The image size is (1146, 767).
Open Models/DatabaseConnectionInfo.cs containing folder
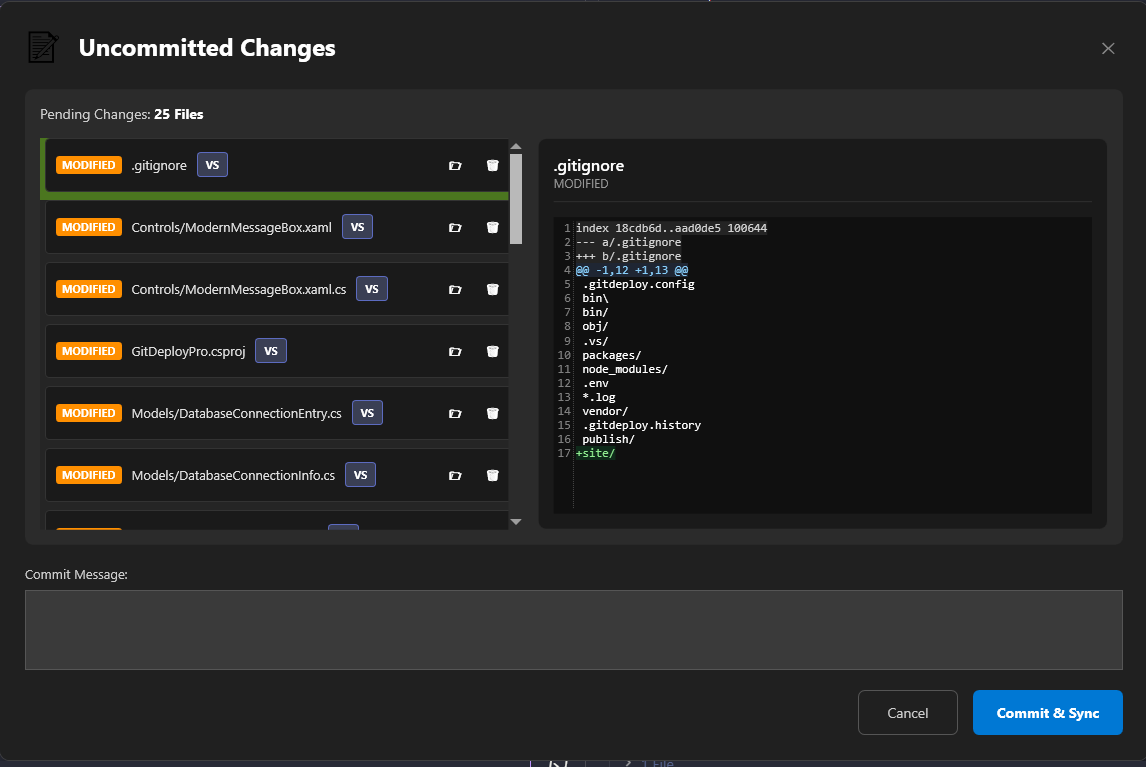click(x=455, y=475)
